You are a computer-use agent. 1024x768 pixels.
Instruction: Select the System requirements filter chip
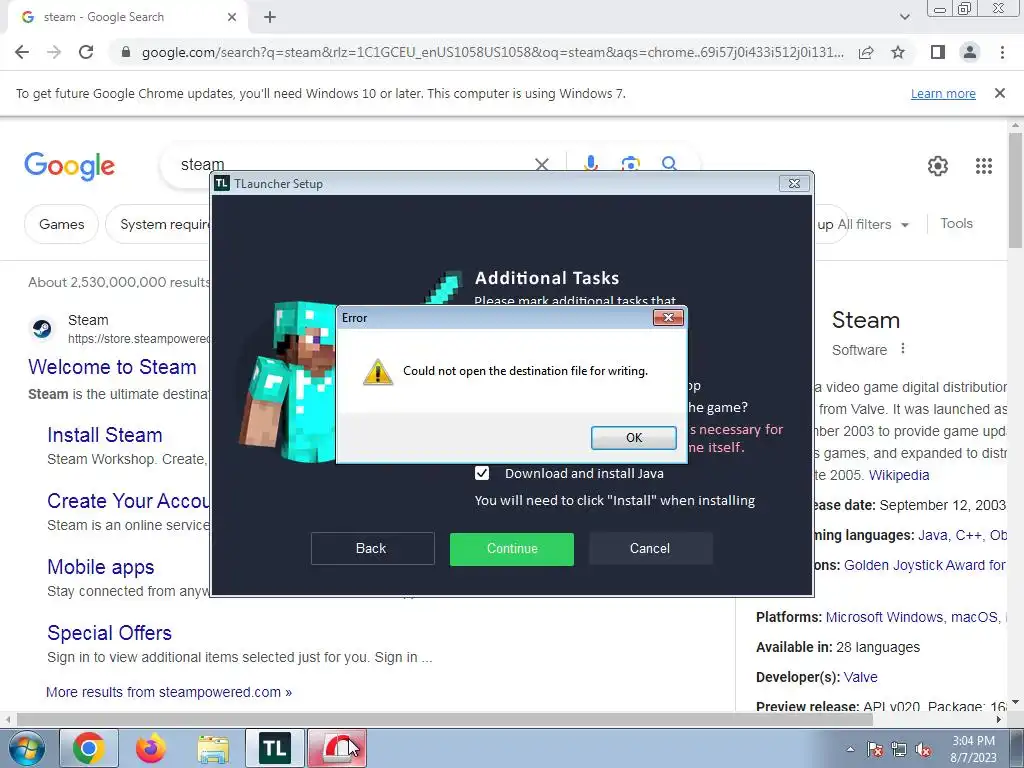159,225
